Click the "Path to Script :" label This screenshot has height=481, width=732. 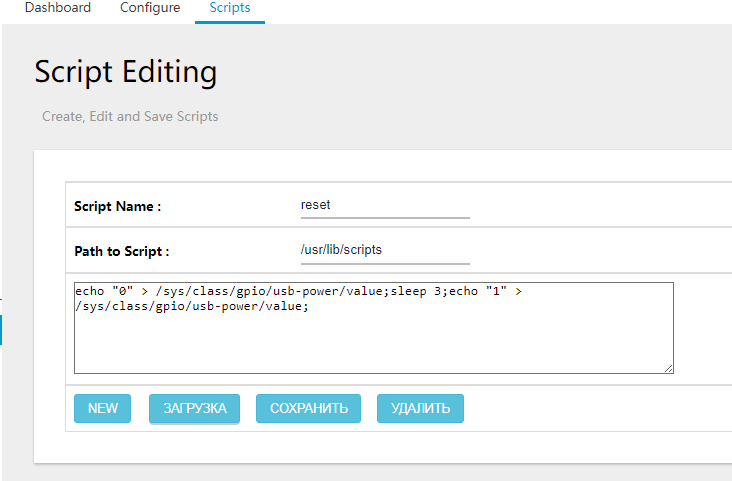pyautogui.click(x=121, y=251)
